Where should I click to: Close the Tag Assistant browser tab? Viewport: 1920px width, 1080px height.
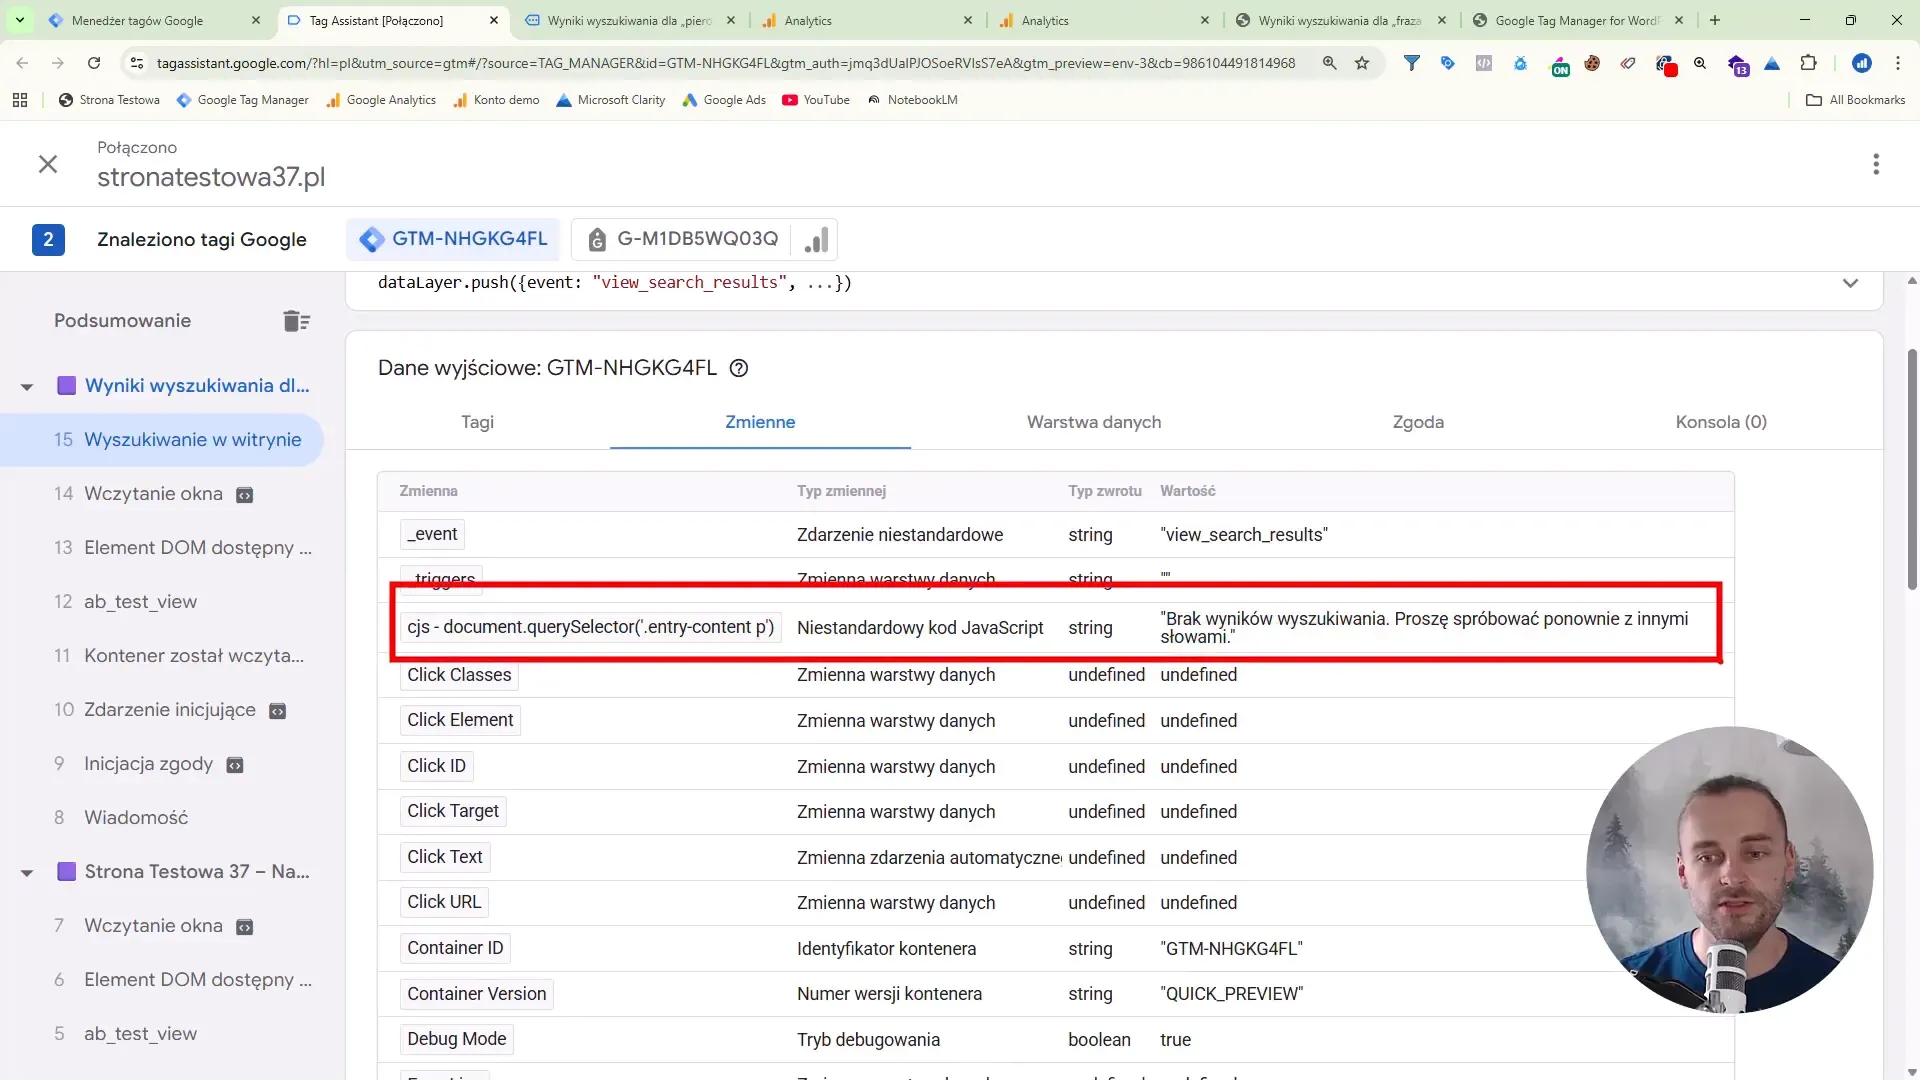(x=494, y=20)
